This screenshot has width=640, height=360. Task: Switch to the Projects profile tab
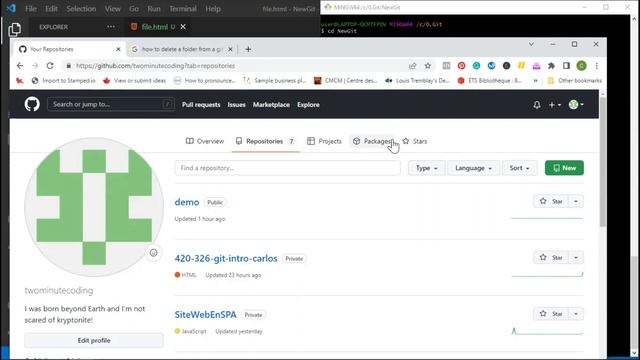tap(324, 141)
